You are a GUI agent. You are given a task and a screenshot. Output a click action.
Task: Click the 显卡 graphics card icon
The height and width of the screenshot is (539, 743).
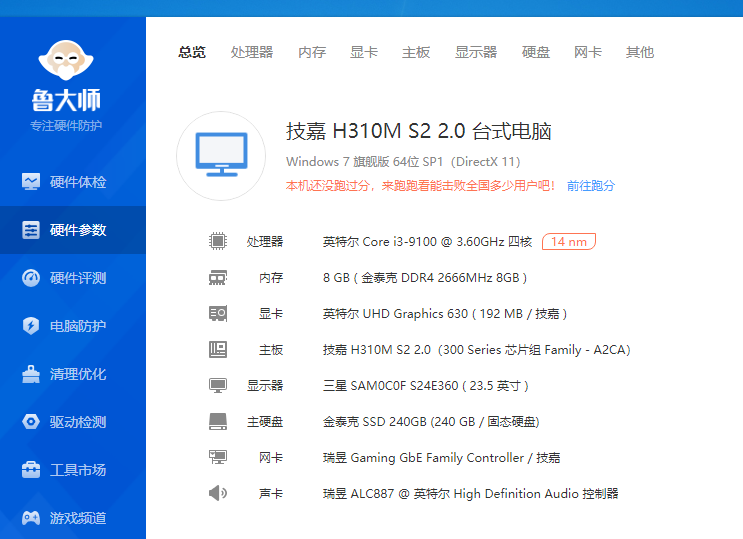pos(218,313)
